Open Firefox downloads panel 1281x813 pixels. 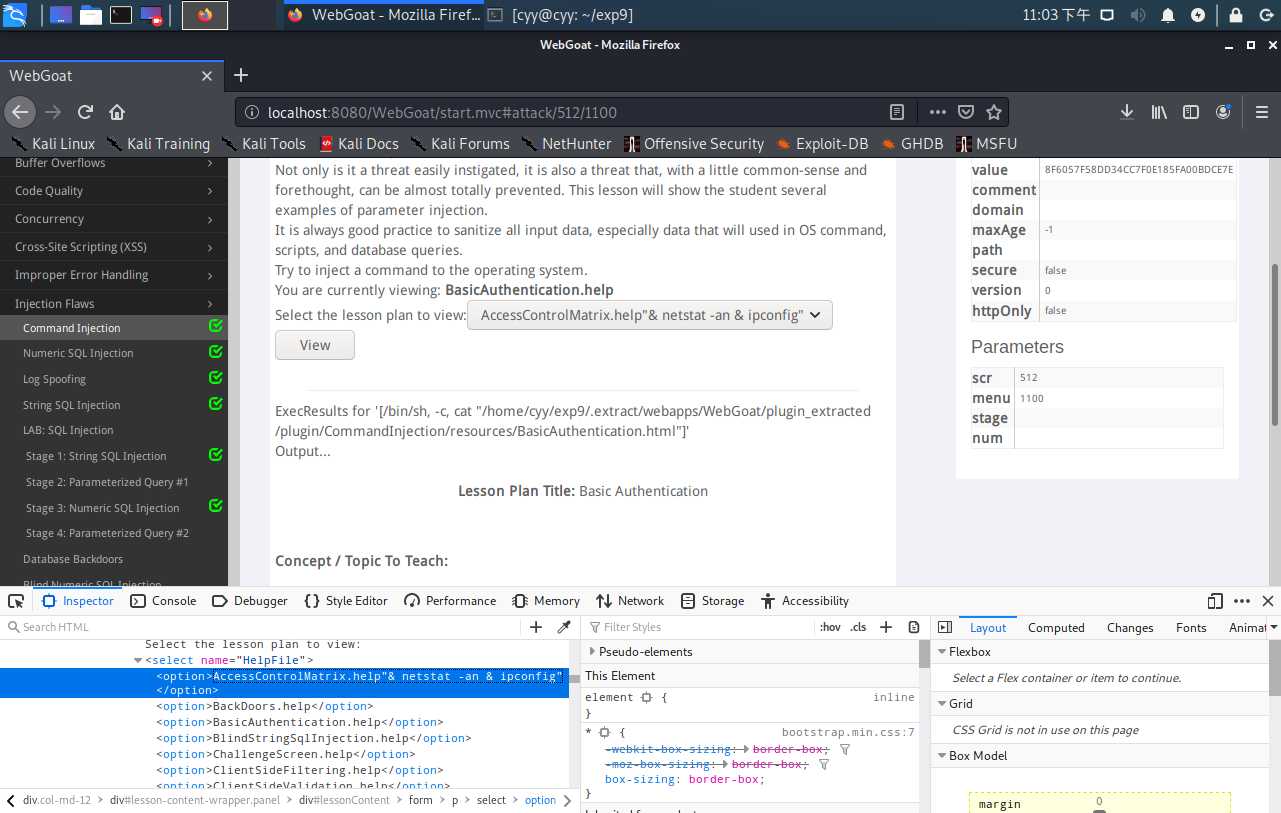tap(1127, 112)
